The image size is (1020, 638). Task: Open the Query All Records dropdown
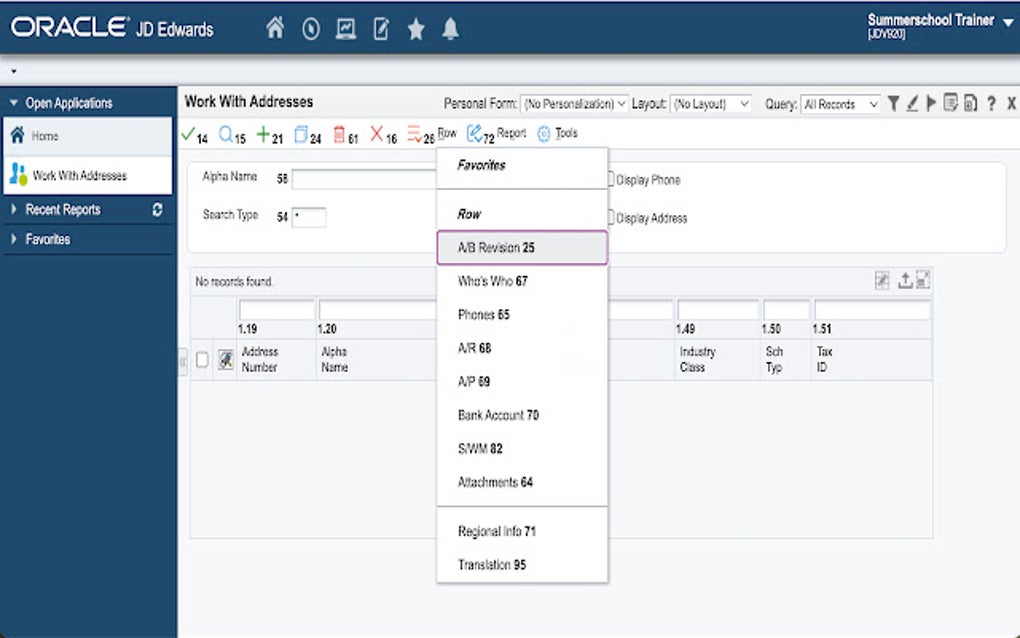pyautogui.click(x=840, y=104)
